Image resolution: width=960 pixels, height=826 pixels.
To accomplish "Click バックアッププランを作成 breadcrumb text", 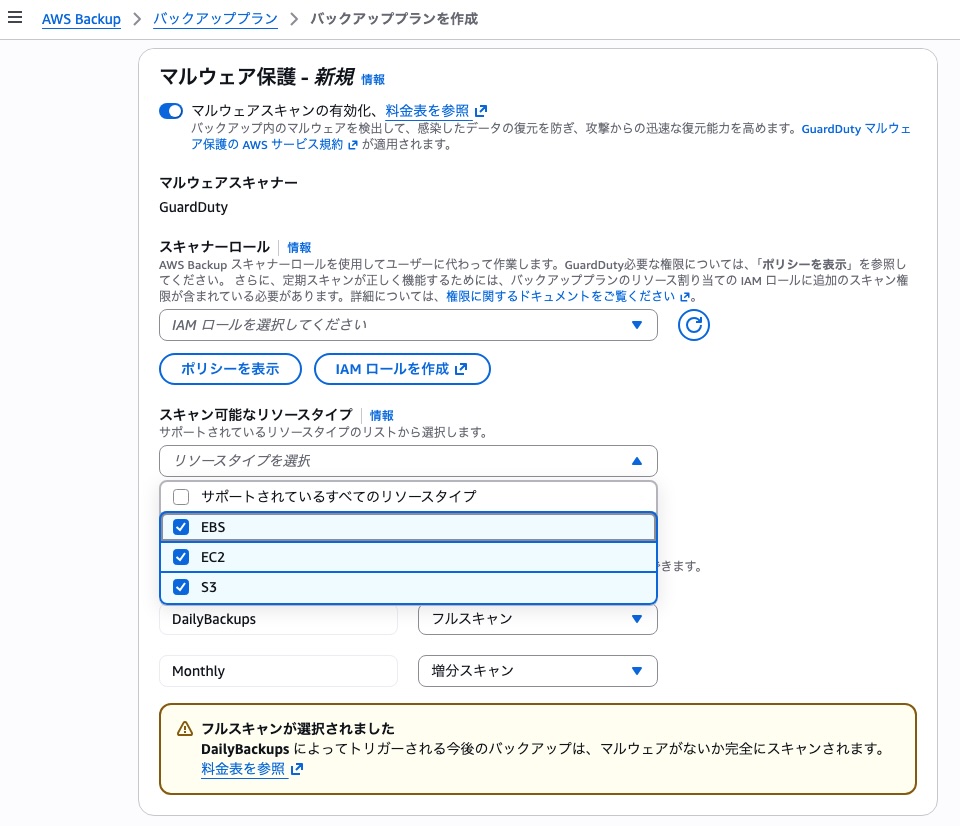I will (x=394, y=19).
